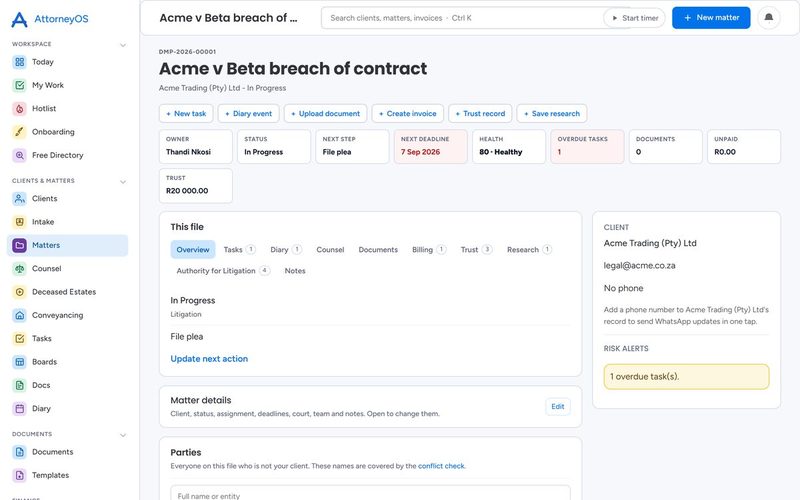Open the Trust tab

476,249
